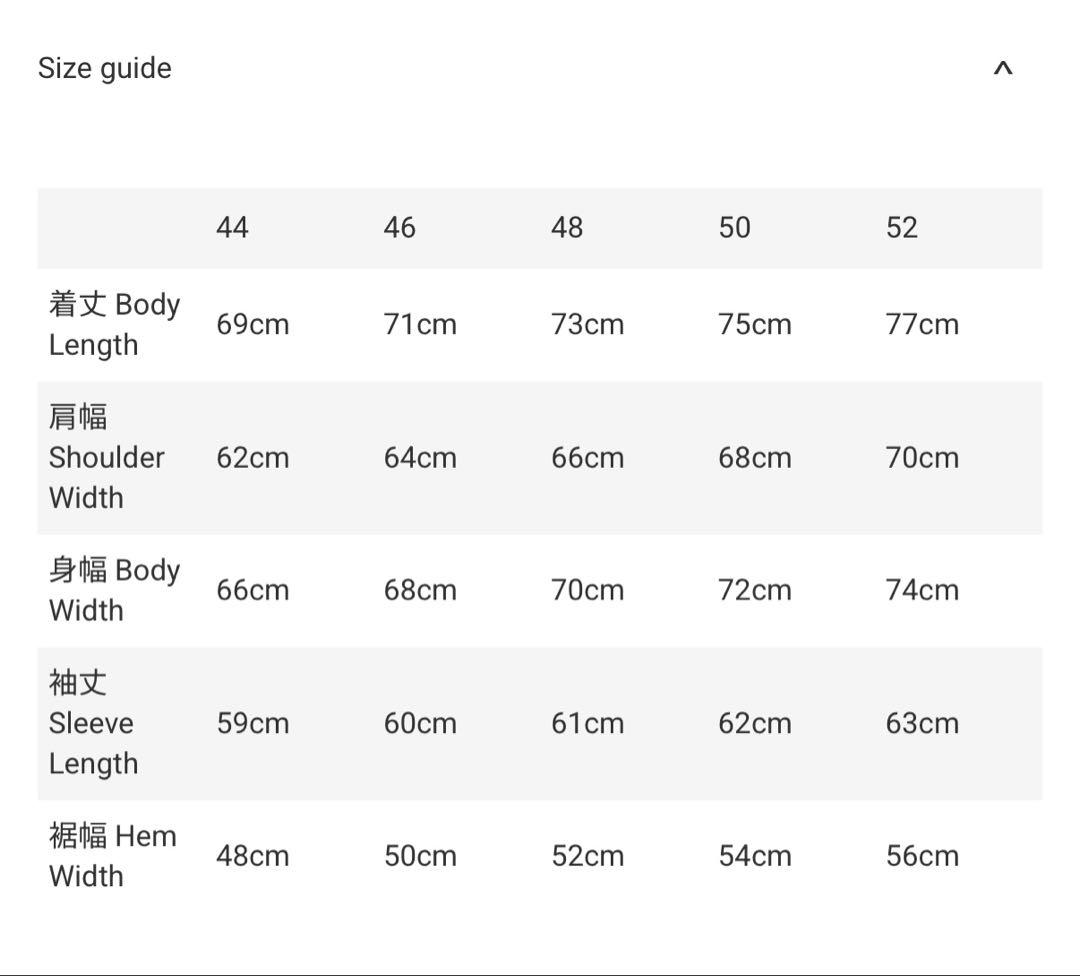Image resolution: width=1080 pixels, height=976 pixels.
Task: Click the Body Width row label
Action: click(114, 590)
